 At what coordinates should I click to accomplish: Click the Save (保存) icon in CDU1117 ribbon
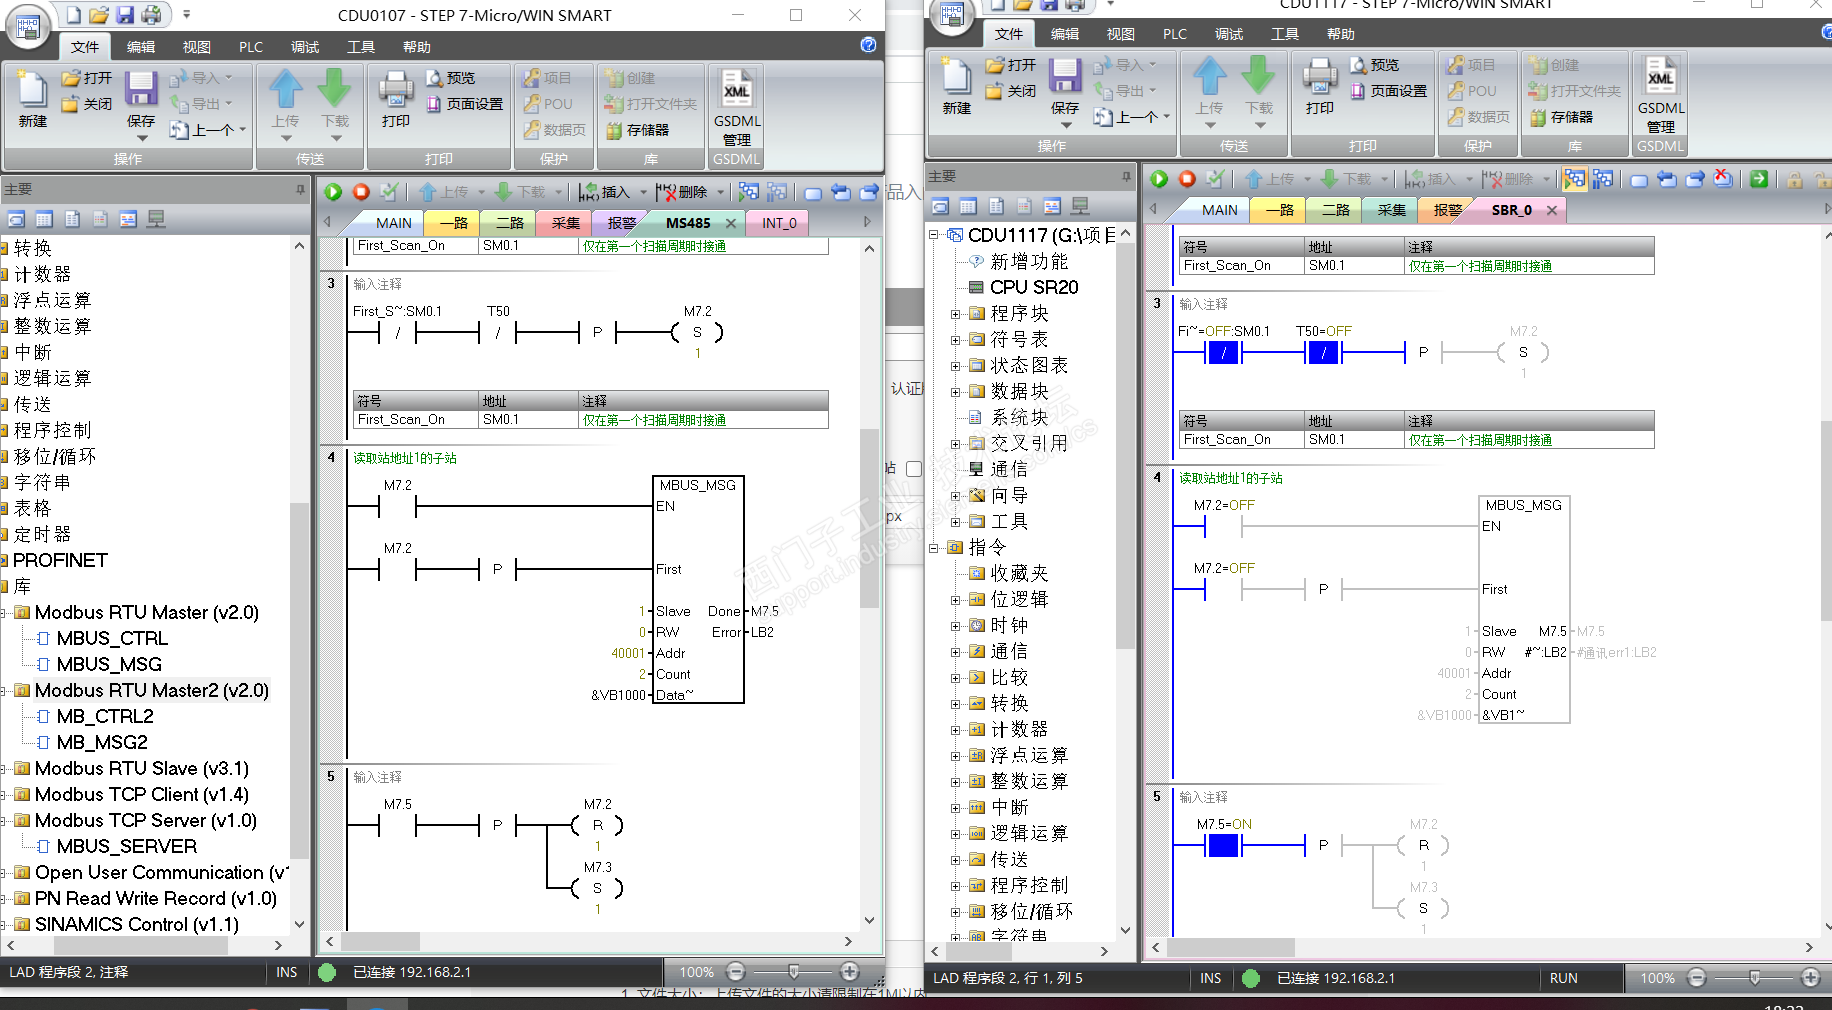tap(1065, 77)
